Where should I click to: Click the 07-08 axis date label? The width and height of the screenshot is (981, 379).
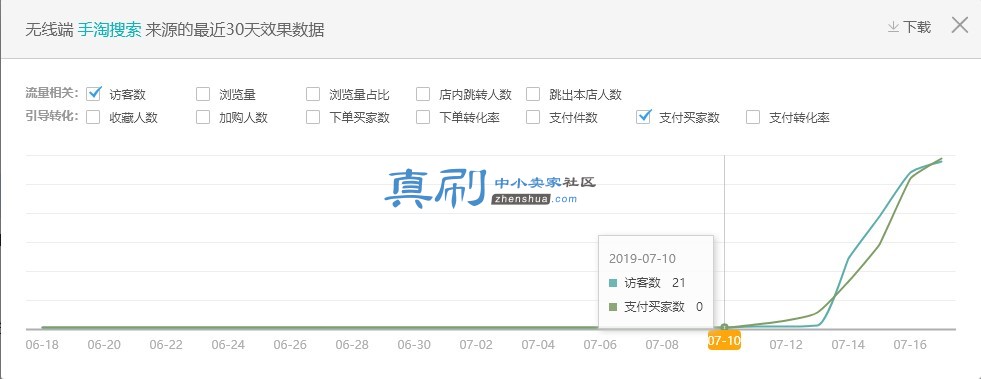(x=662, y=345)
